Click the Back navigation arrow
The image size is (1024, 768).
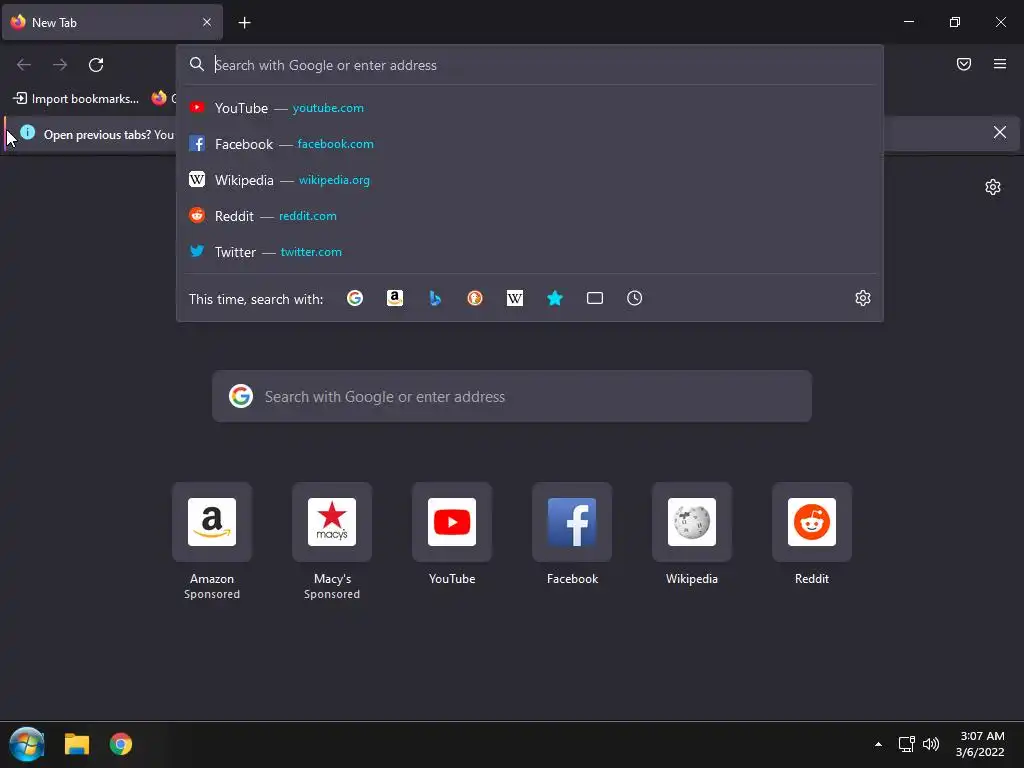point(24,65)
